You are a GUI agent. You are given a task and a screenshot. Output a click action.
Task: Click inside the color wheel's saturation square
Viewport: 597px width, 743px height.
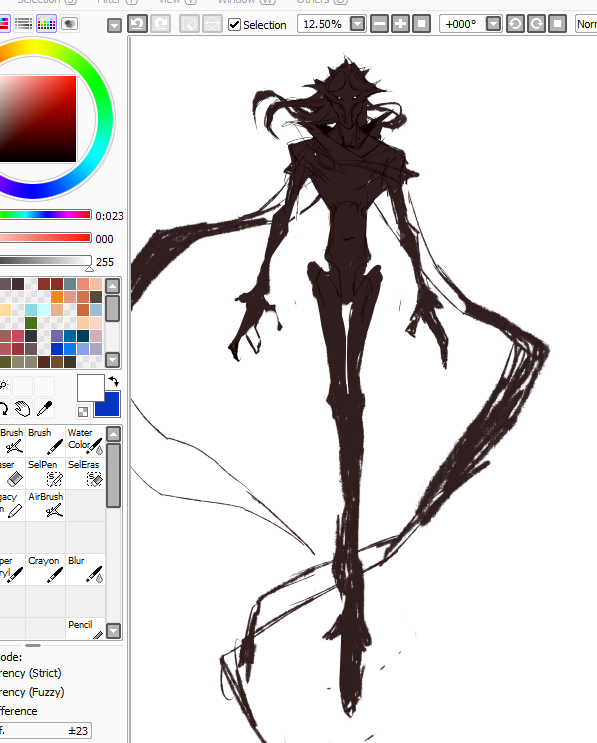38,119
